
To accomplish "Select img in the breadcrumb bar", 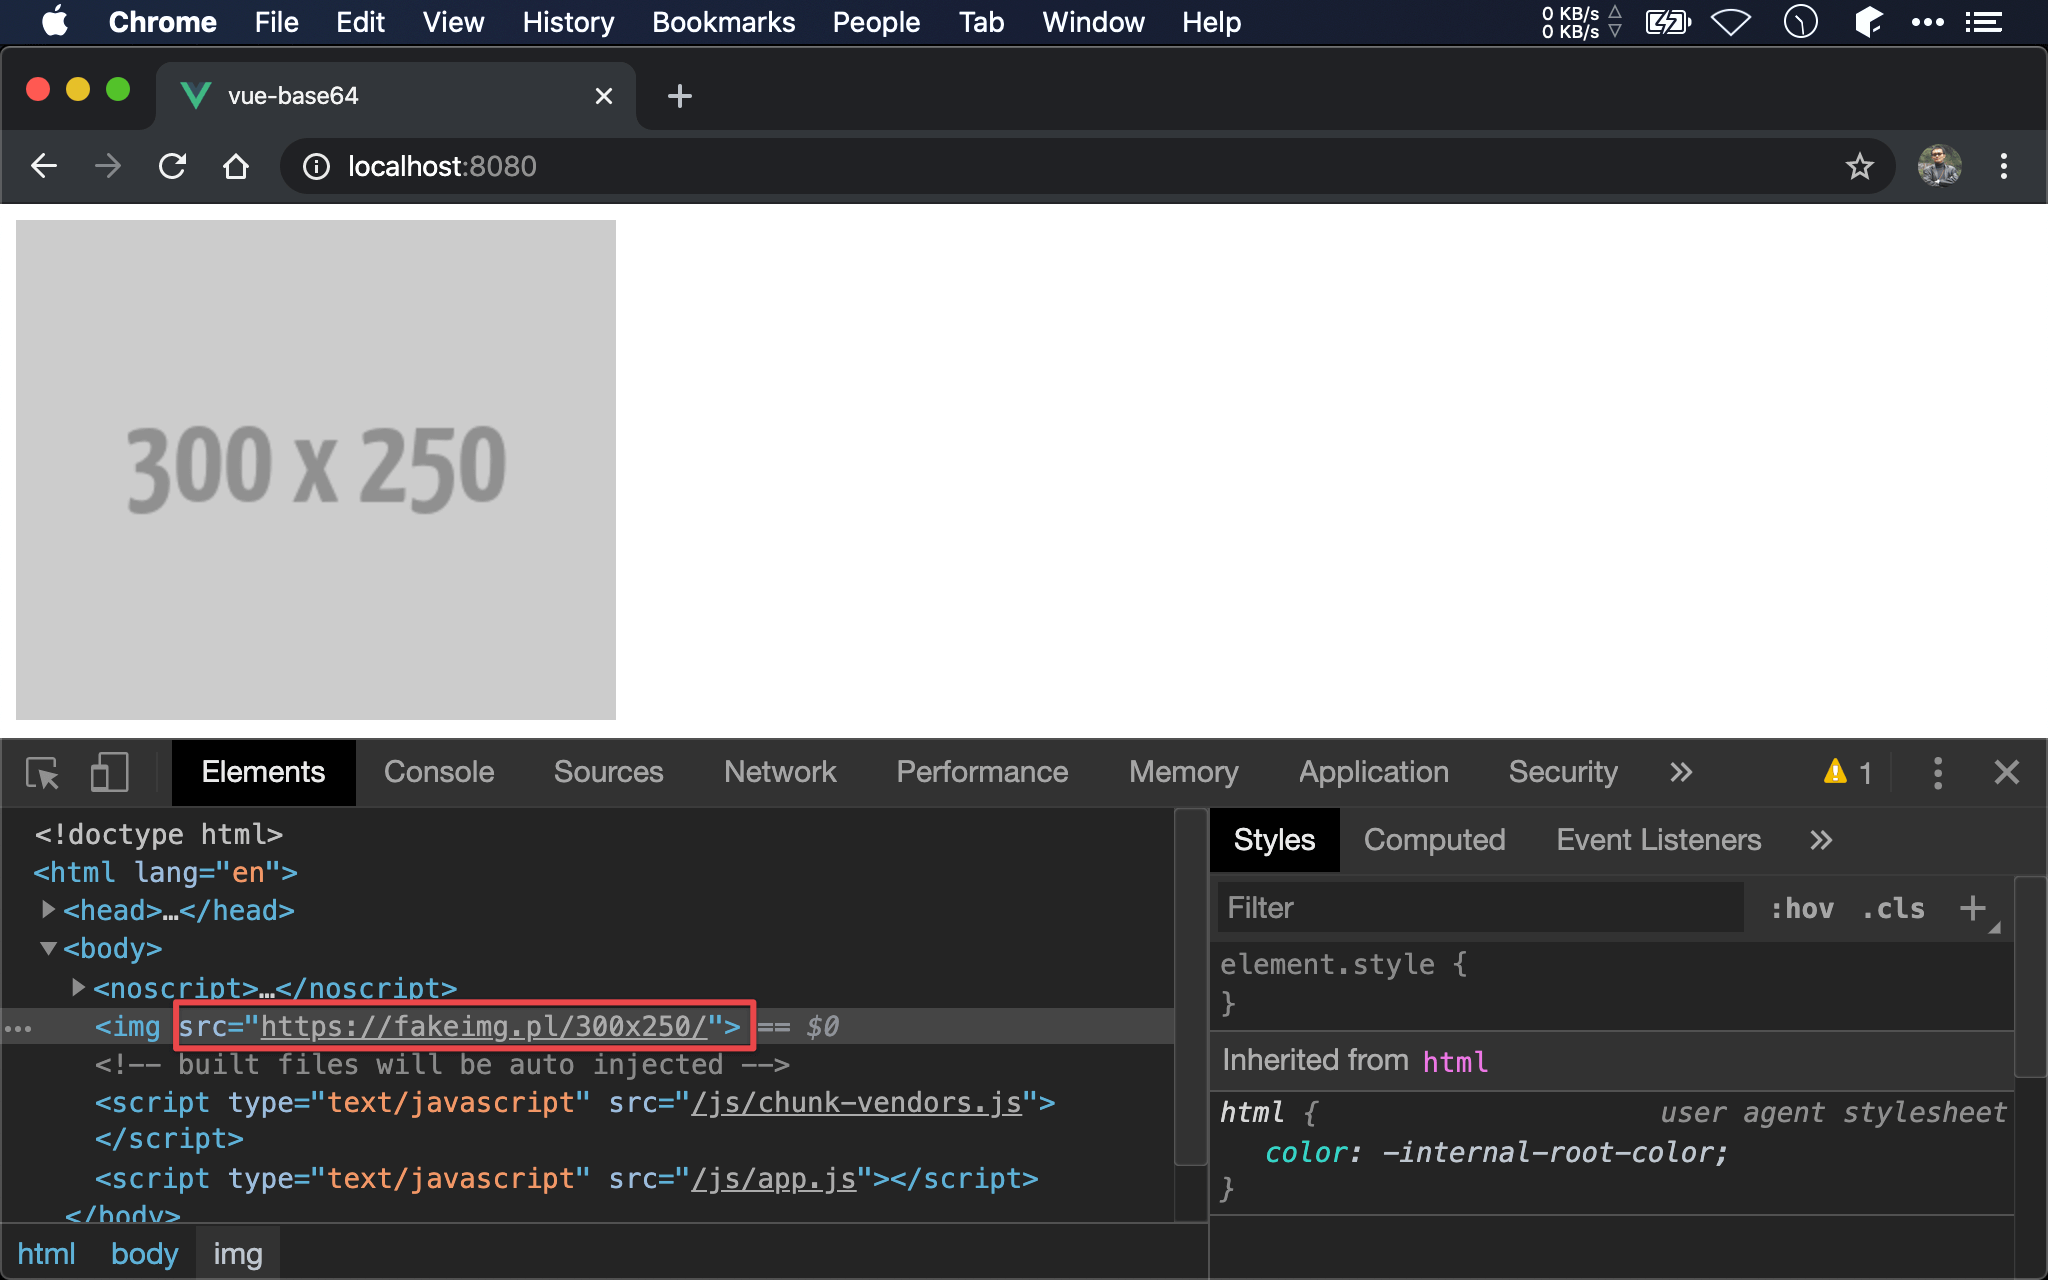I will tap(238, 1254).
